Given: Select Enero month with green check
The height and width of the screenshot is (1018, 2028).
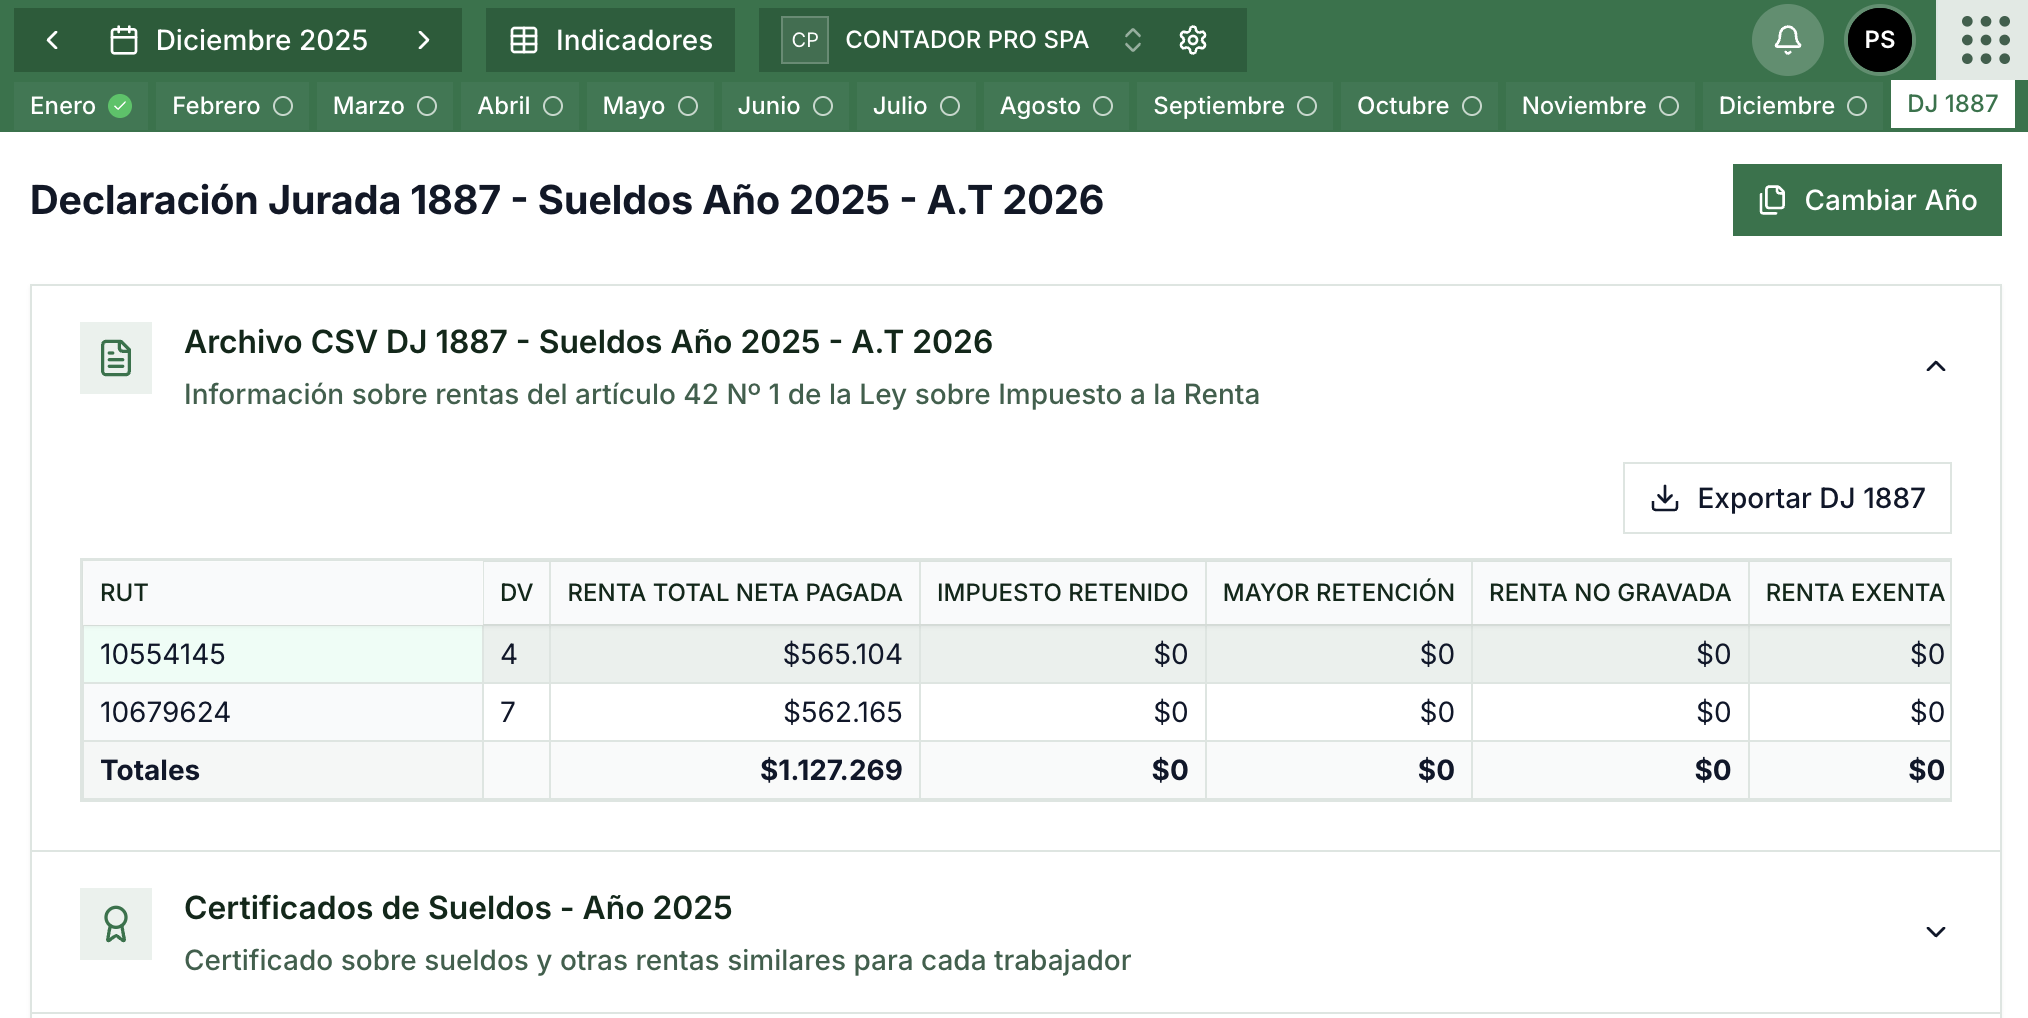Looking at the screenshot, I should (81, 106).
